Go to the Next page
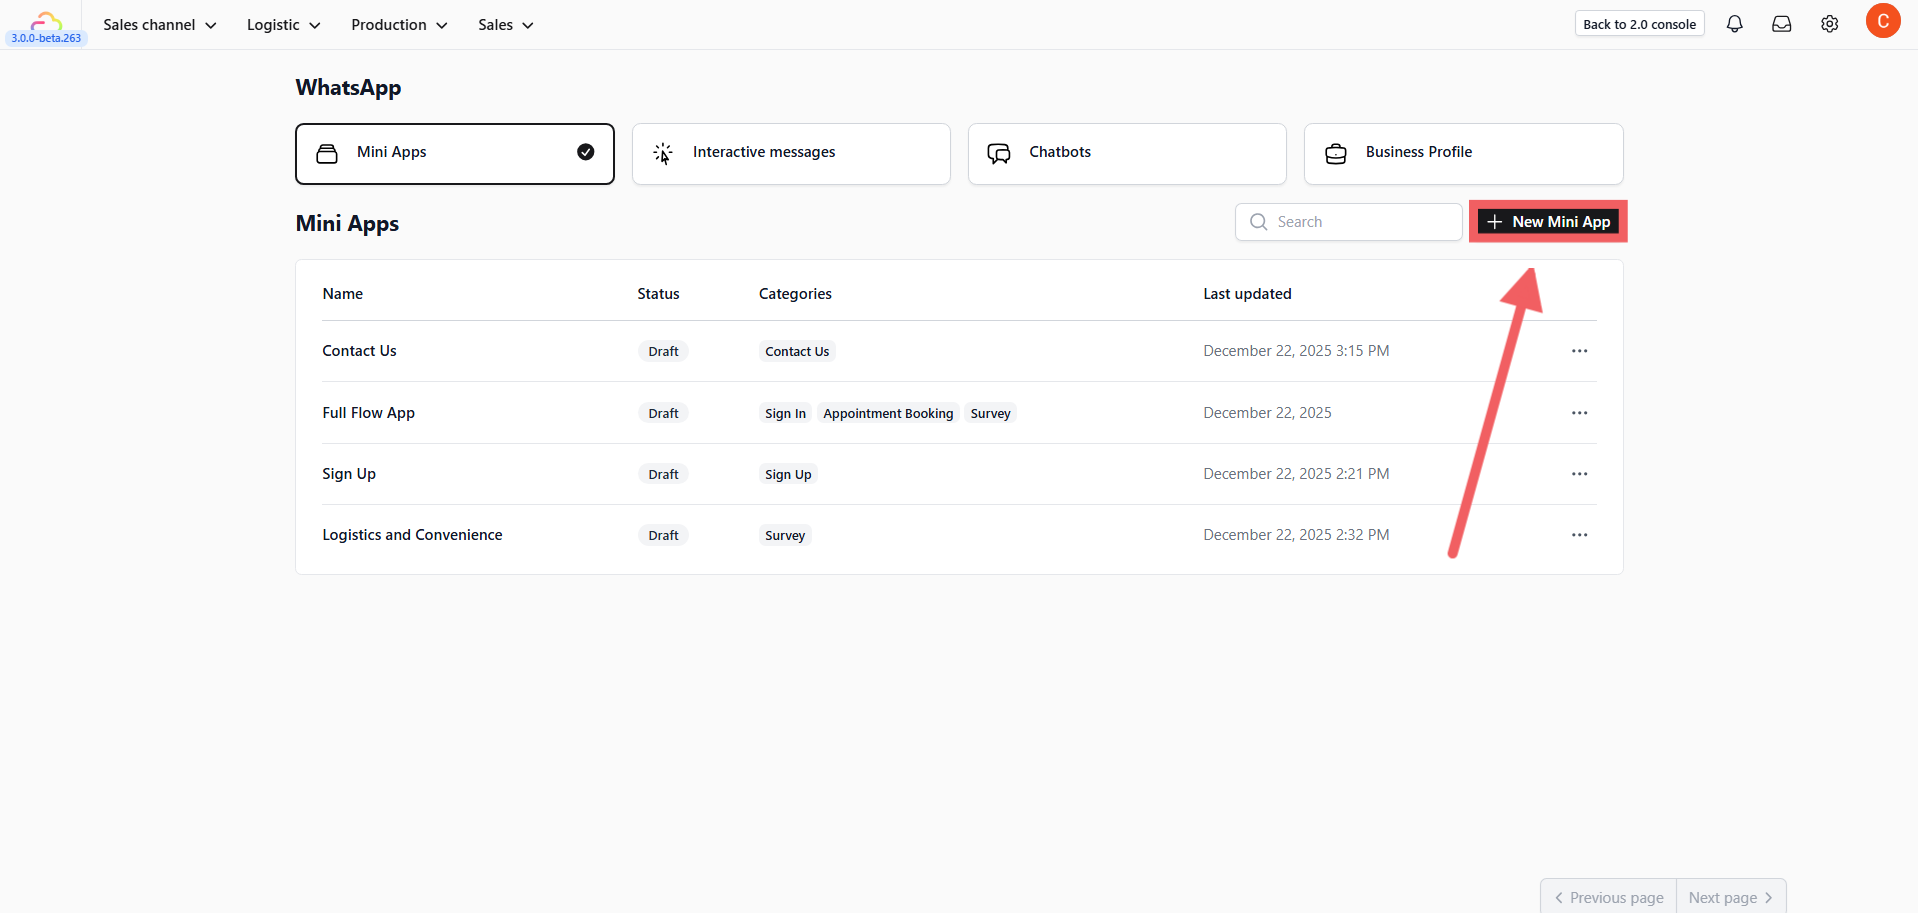 pos(1731,897)
